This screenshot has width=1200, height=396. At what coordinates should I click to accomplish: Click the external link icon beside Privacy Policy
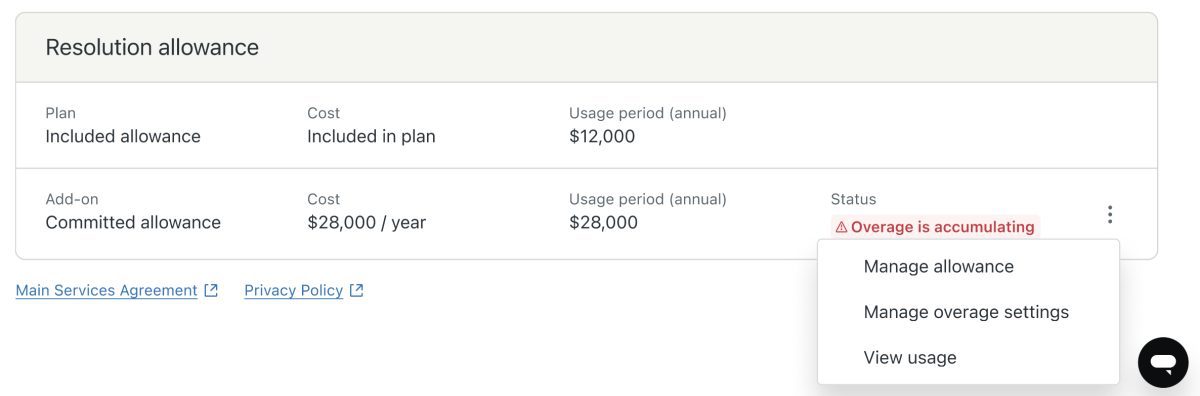click(357, 290)
